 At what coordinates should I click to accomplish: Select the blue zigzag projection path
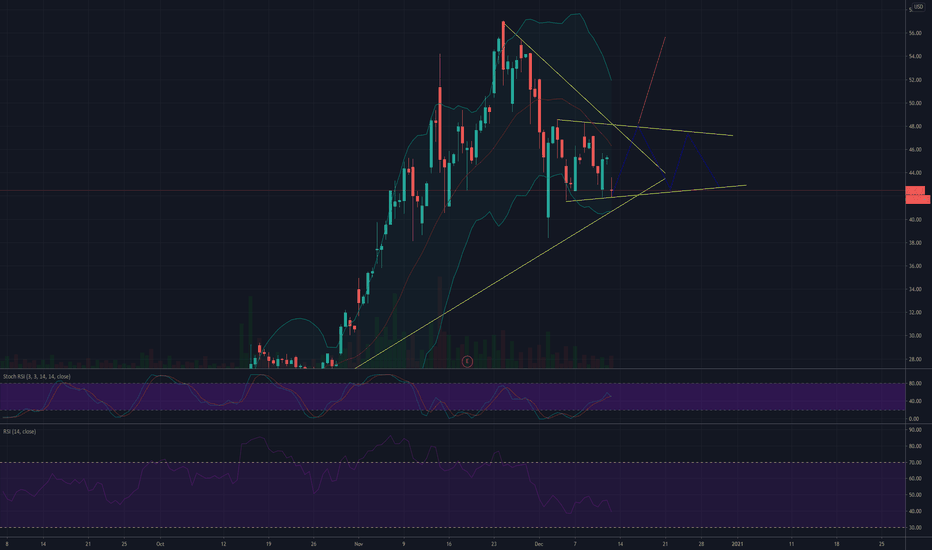click(x=678, y=161)
